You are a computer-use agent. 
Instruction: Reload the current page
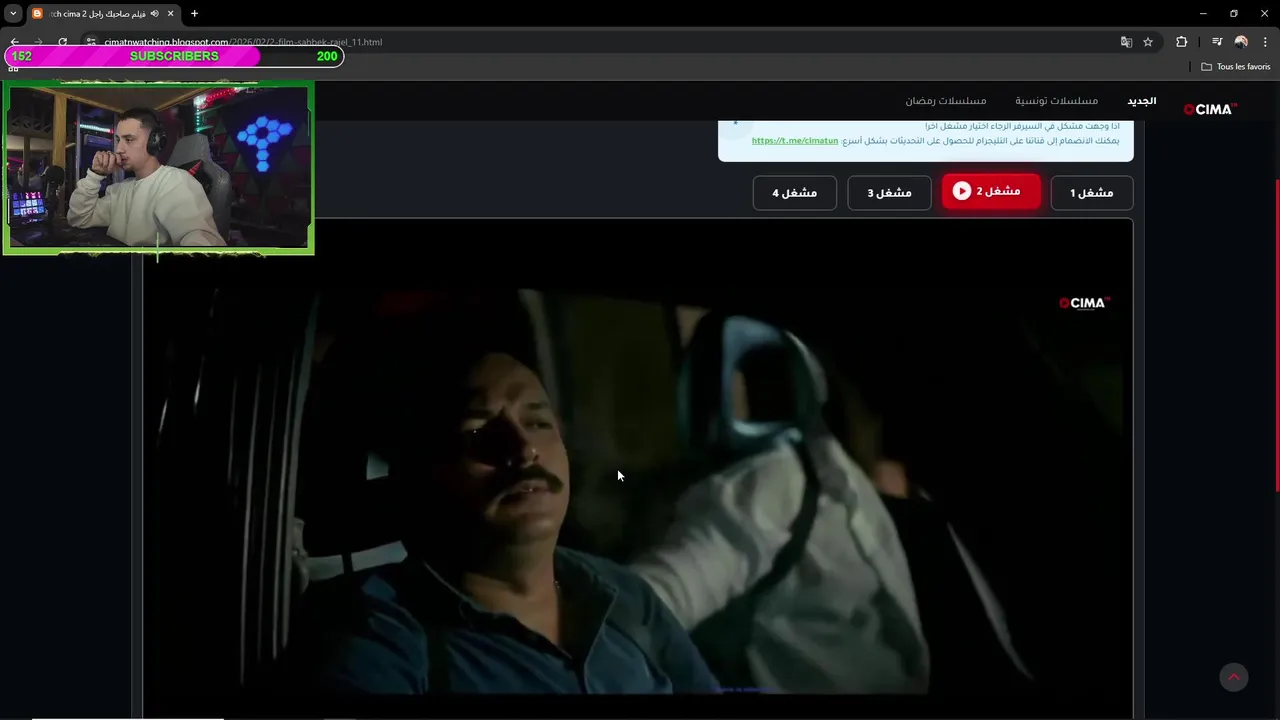coord(62,42)
